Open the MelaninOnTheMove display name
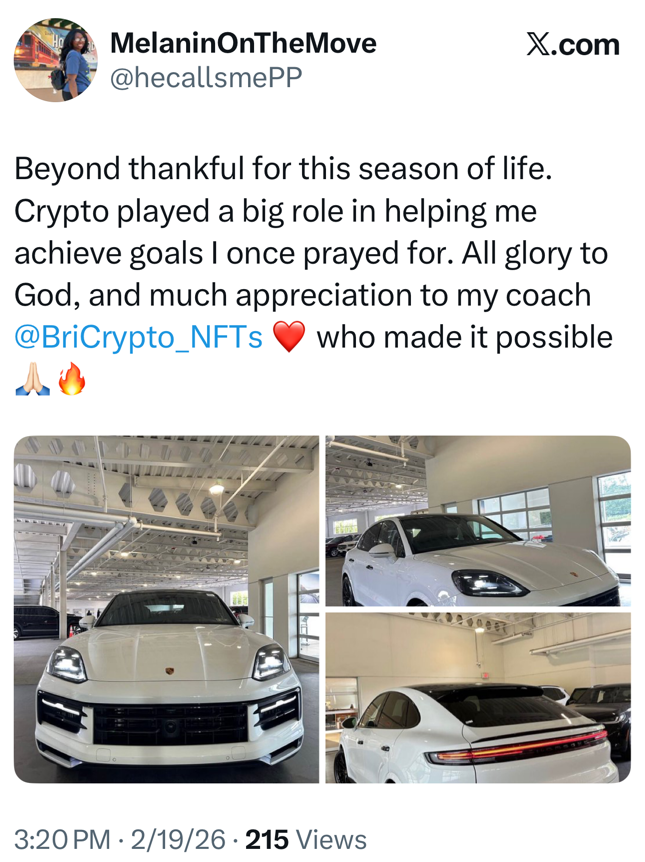645x862 pixels. [x=242, y=43]
